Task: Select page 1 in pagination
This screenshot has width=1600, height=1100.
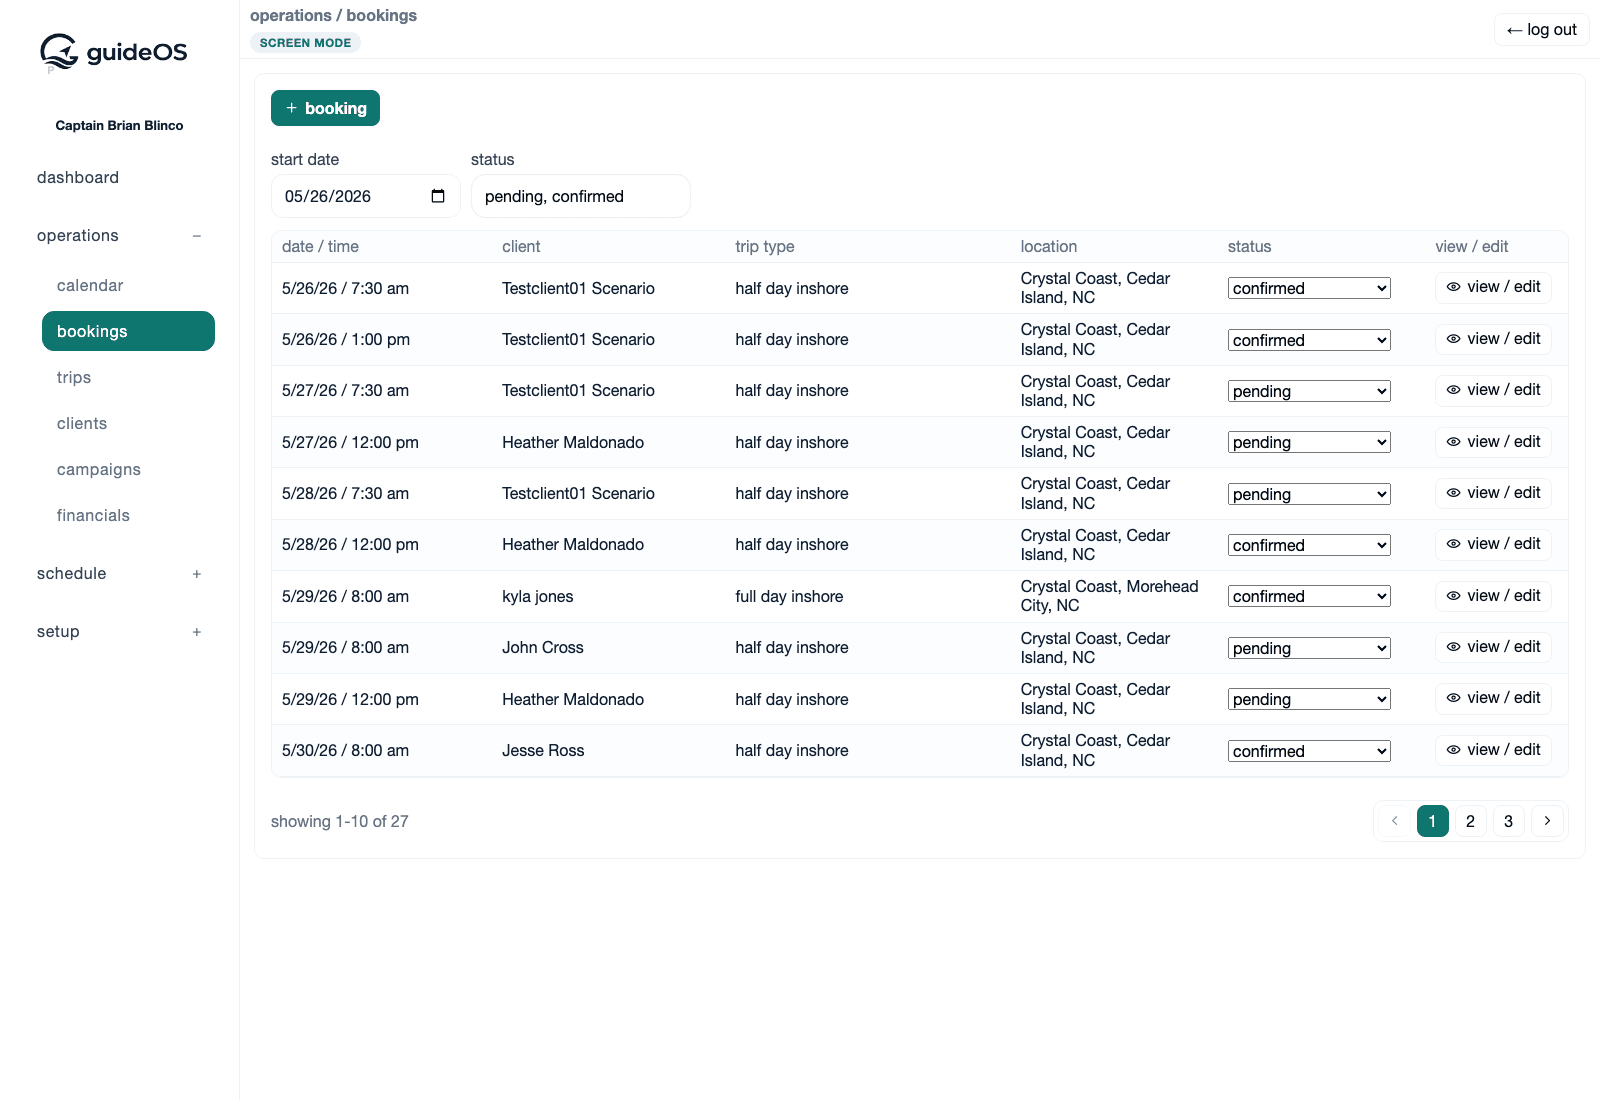Action: coord(1432,821)
